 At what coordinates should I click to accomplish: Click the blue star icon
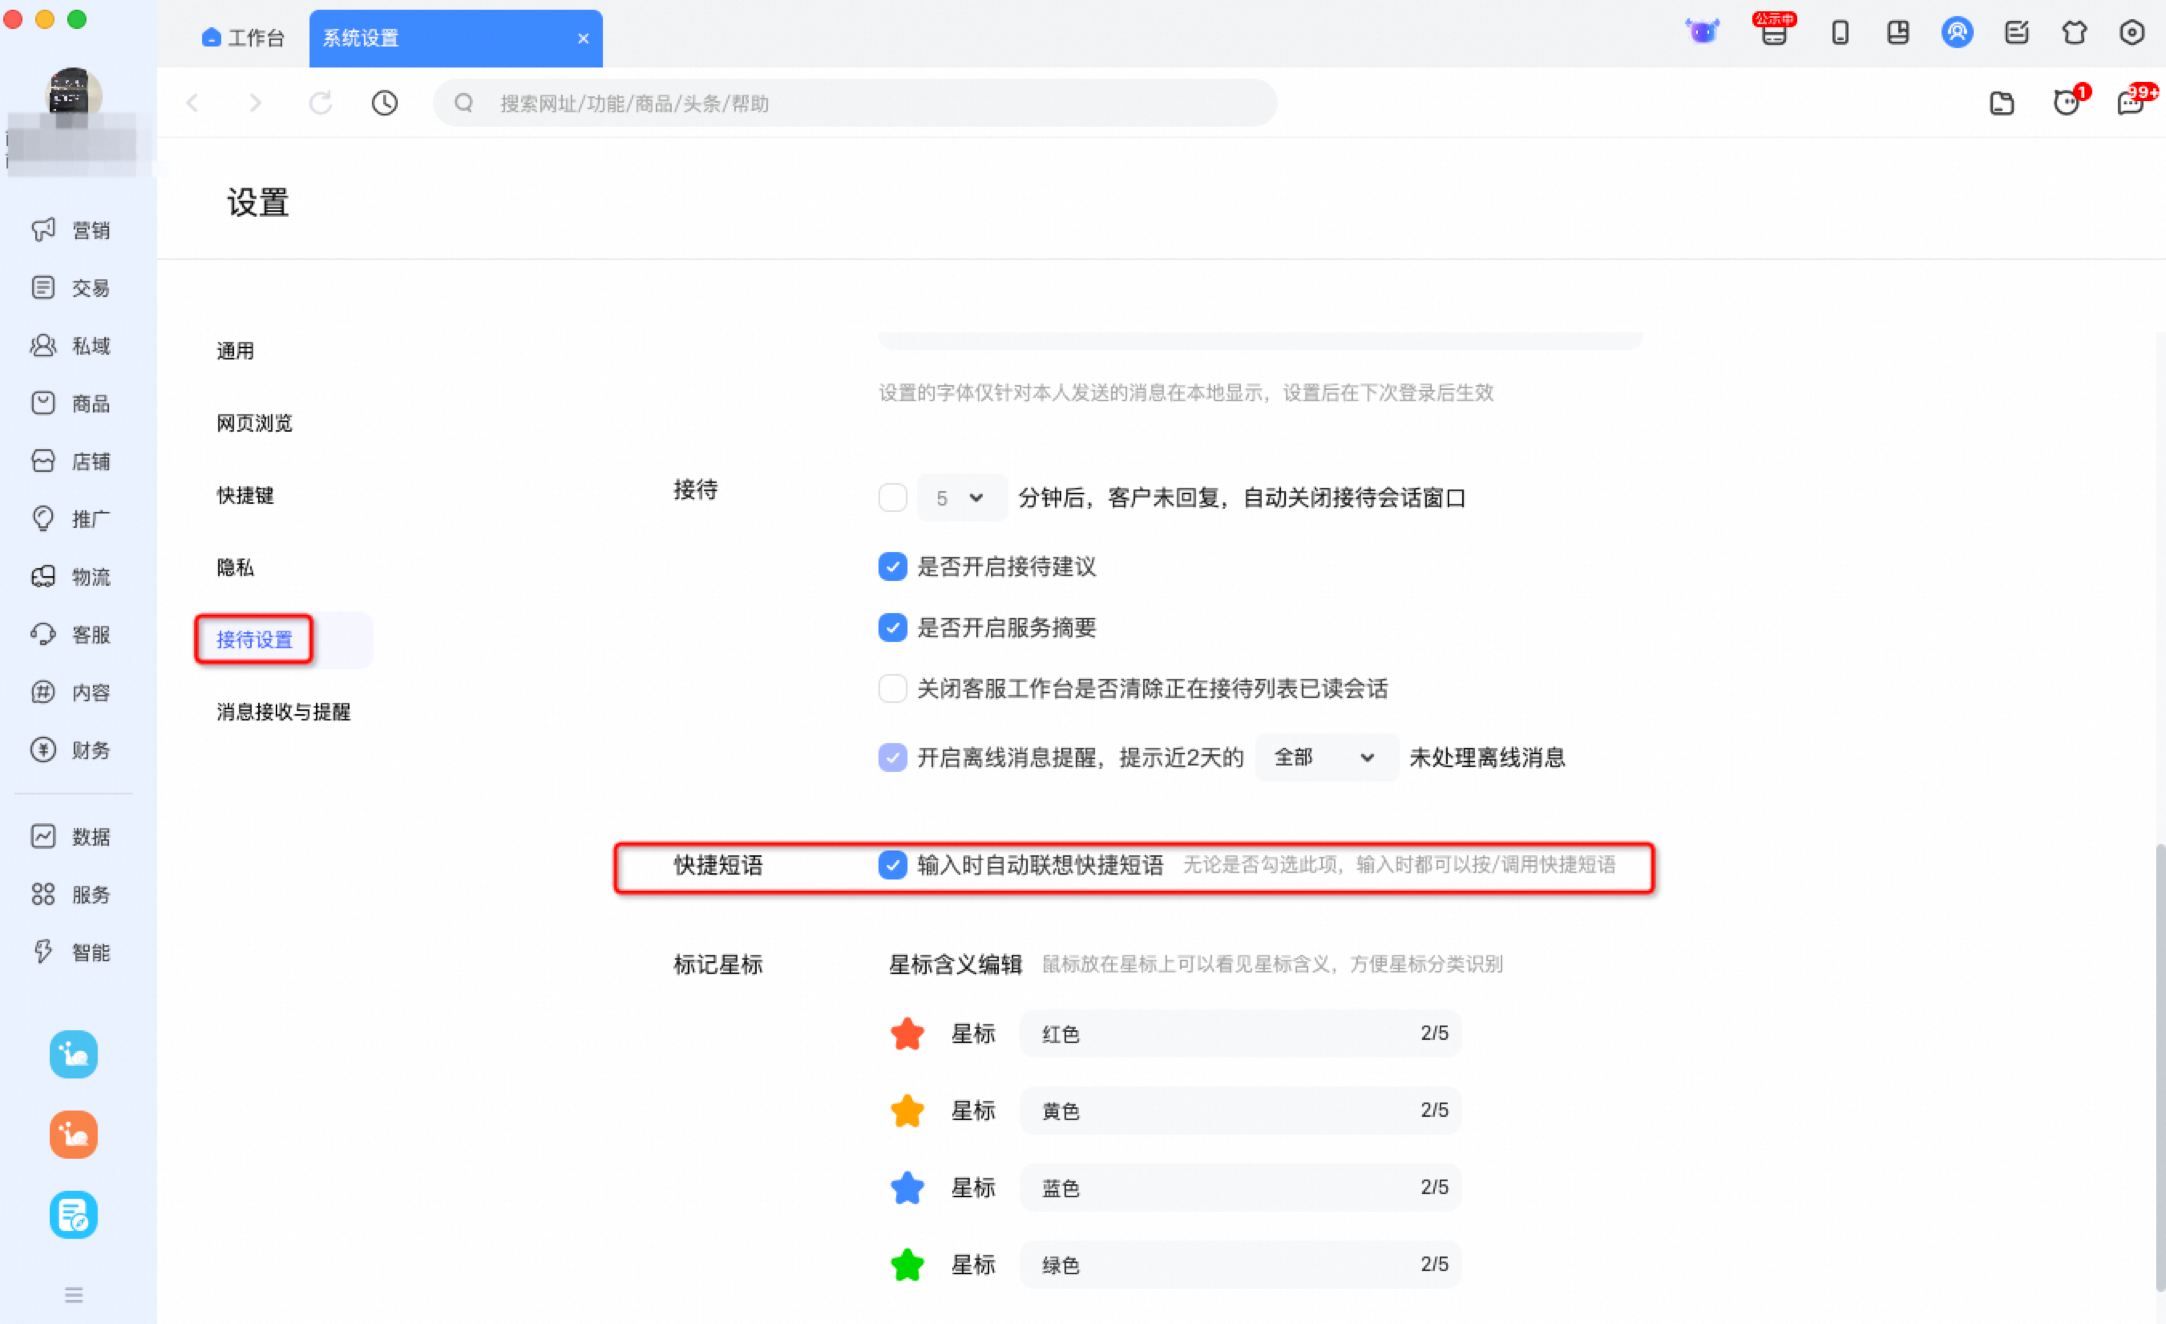coord(907,1187)
